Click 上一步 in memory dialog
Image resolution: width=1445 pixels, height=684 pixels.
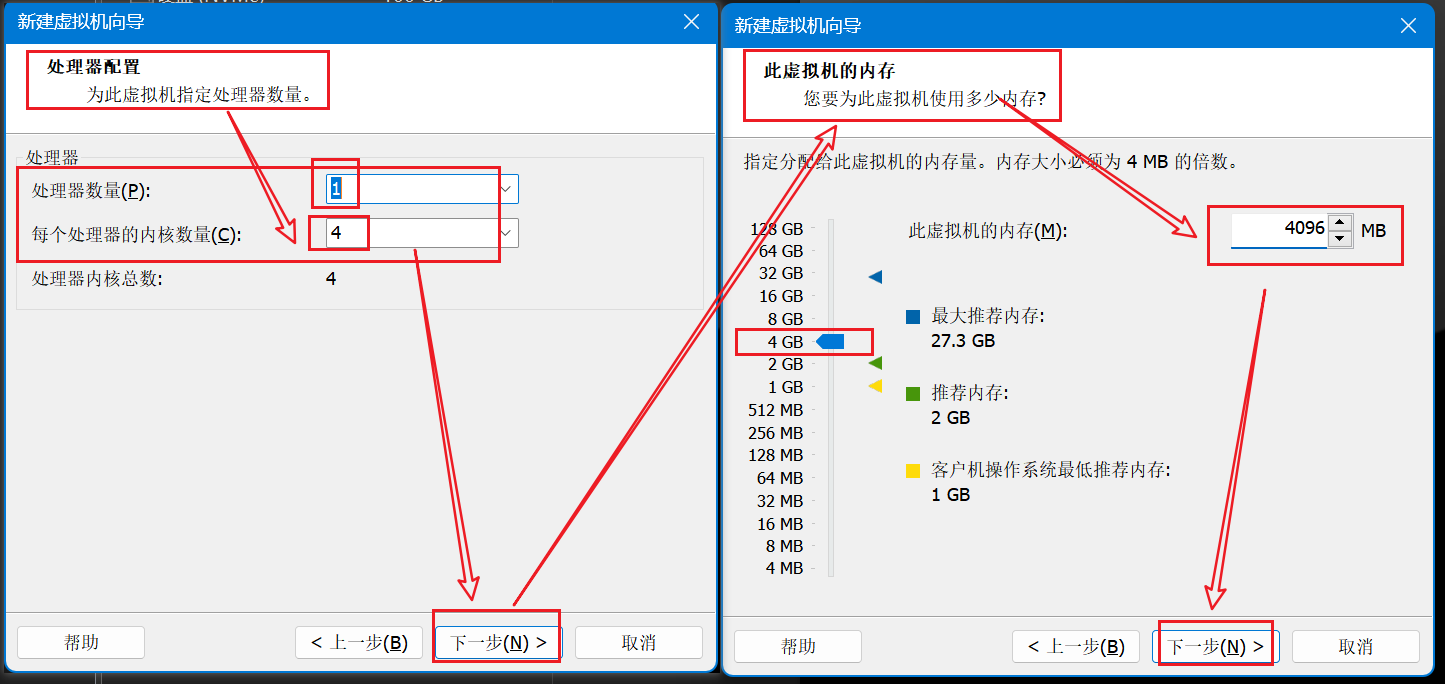pos(1076,646)
